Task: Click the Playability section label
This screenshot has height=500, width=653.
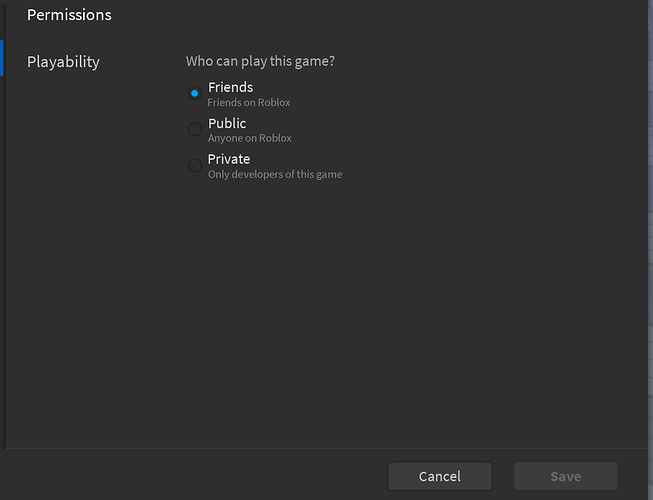Action: (63, 62)
